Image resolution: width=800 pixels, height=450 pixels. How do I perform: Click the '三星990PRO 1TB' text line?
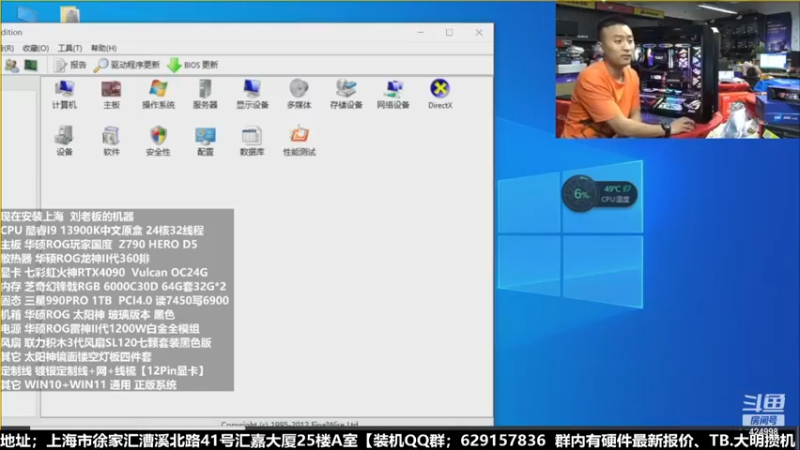point(115,301)
